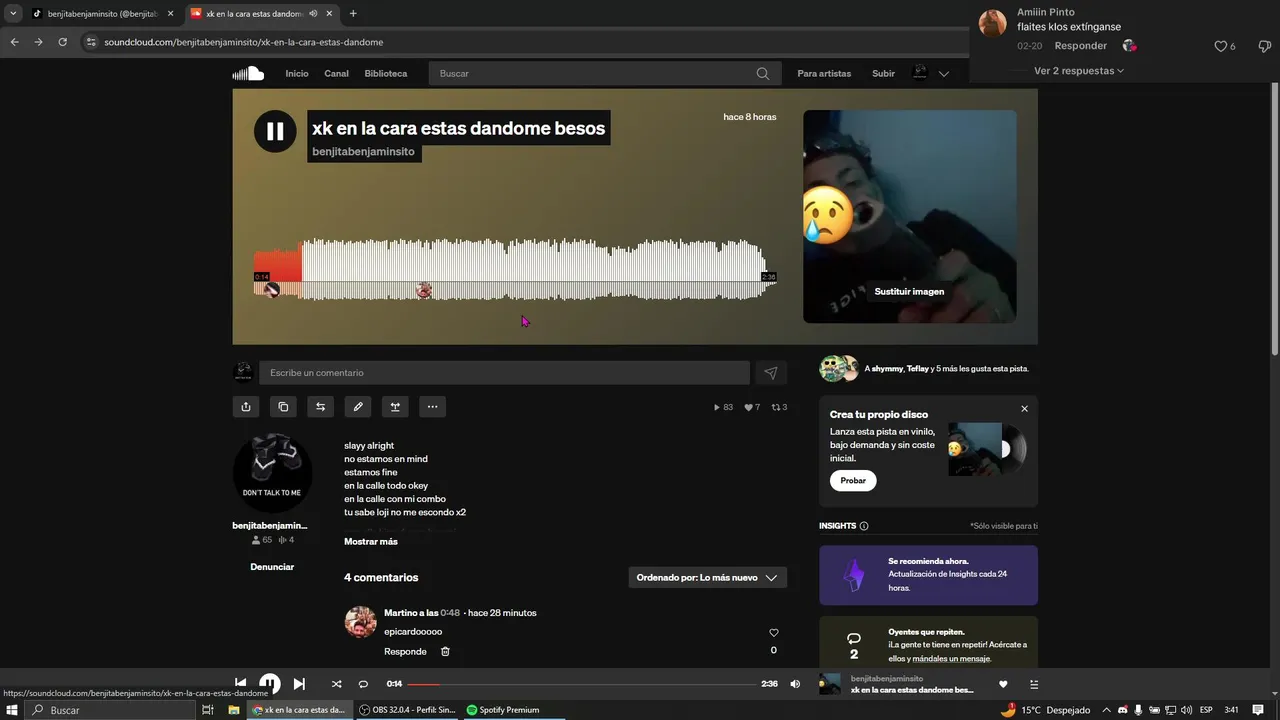Click the likes count showing 7
Screen dimensions: 1280x720
pos(752,407)
